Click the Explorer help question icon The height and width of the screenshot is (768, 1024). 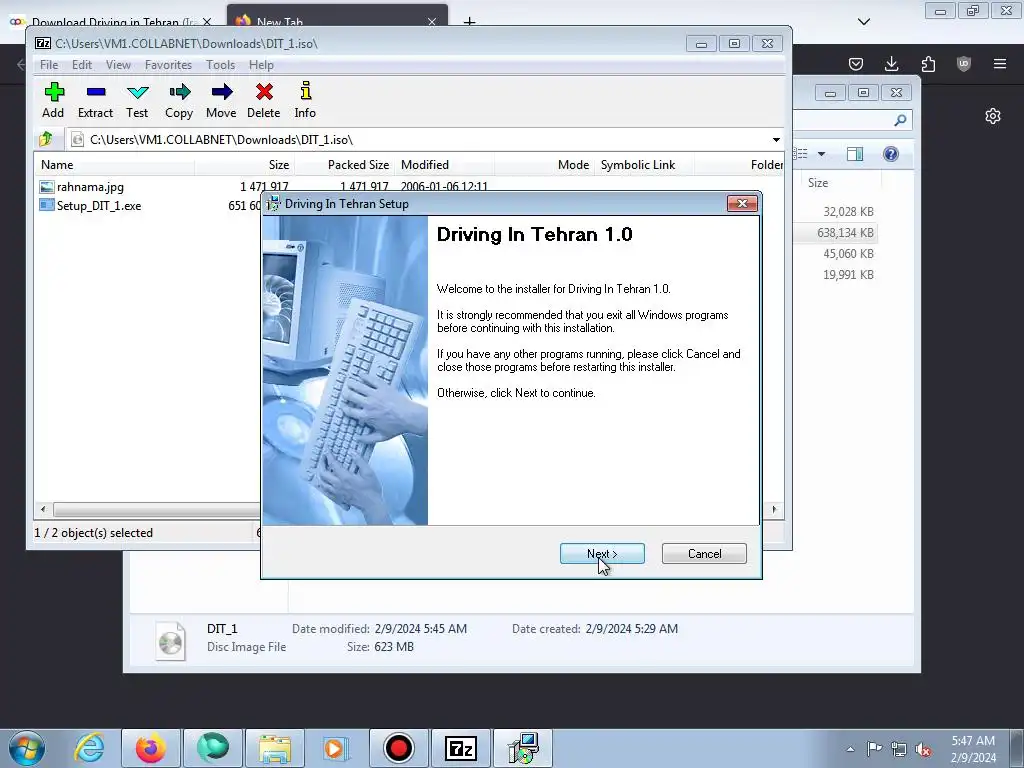891,154
